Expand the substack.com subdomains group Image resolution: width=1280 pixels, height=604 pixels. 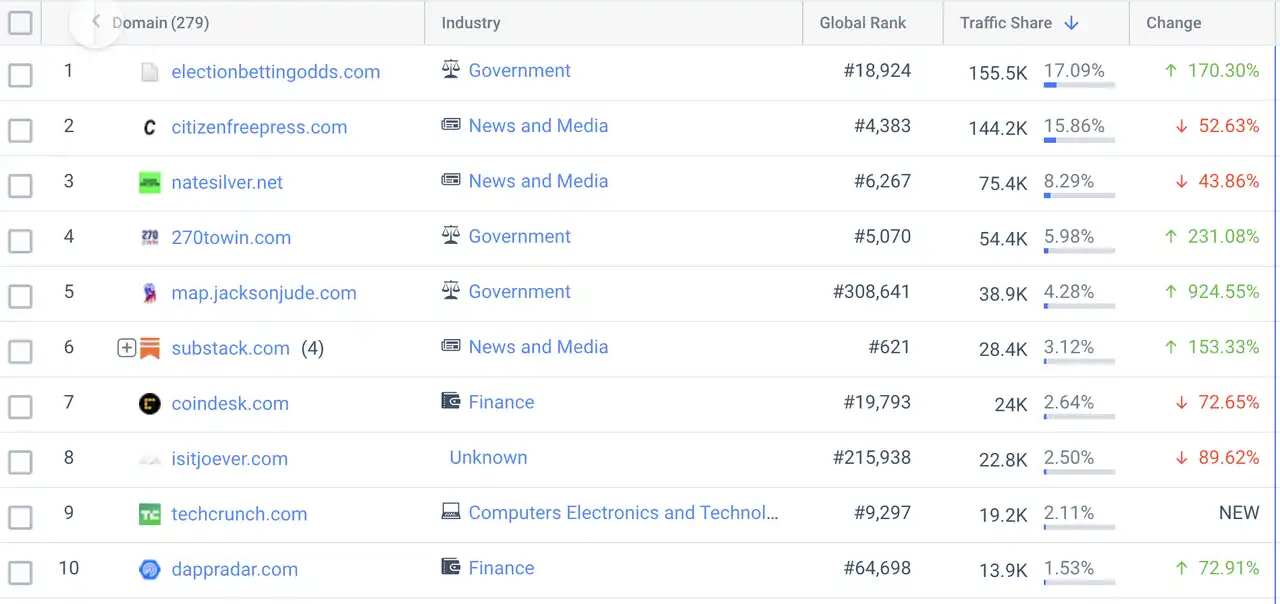coord(126,349)
